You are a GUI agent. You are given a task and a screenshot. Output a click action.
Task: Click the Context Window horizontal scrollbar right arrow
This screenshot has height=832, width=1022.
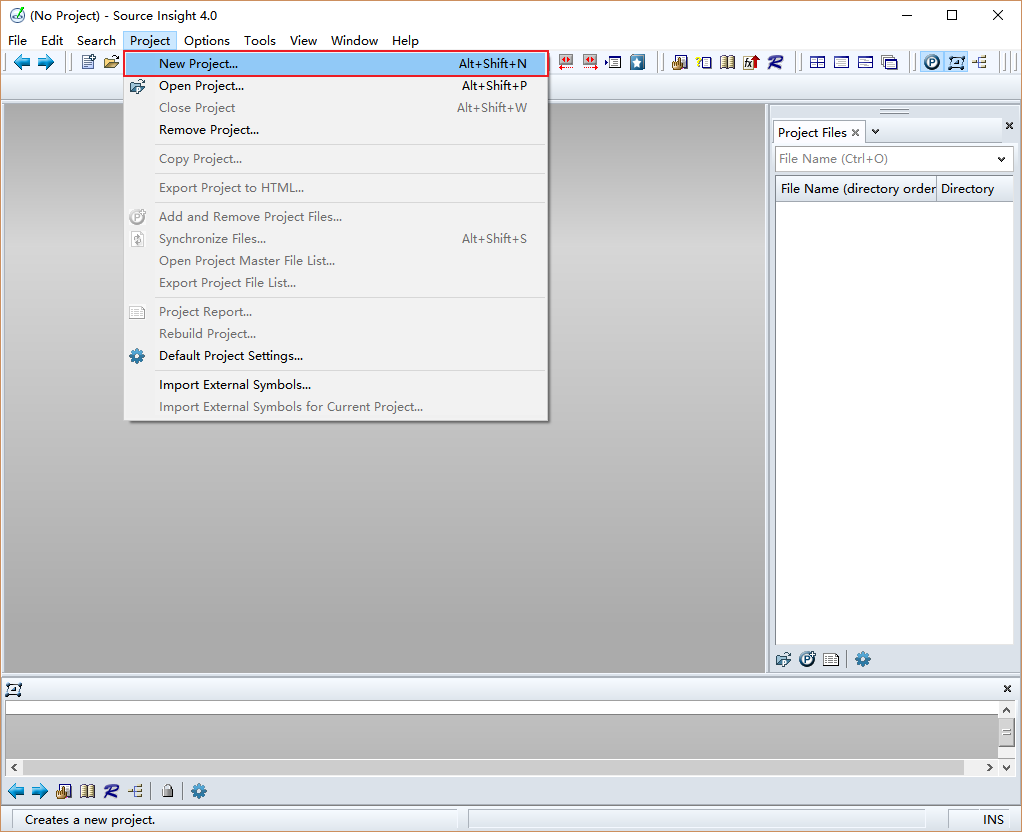989,767
